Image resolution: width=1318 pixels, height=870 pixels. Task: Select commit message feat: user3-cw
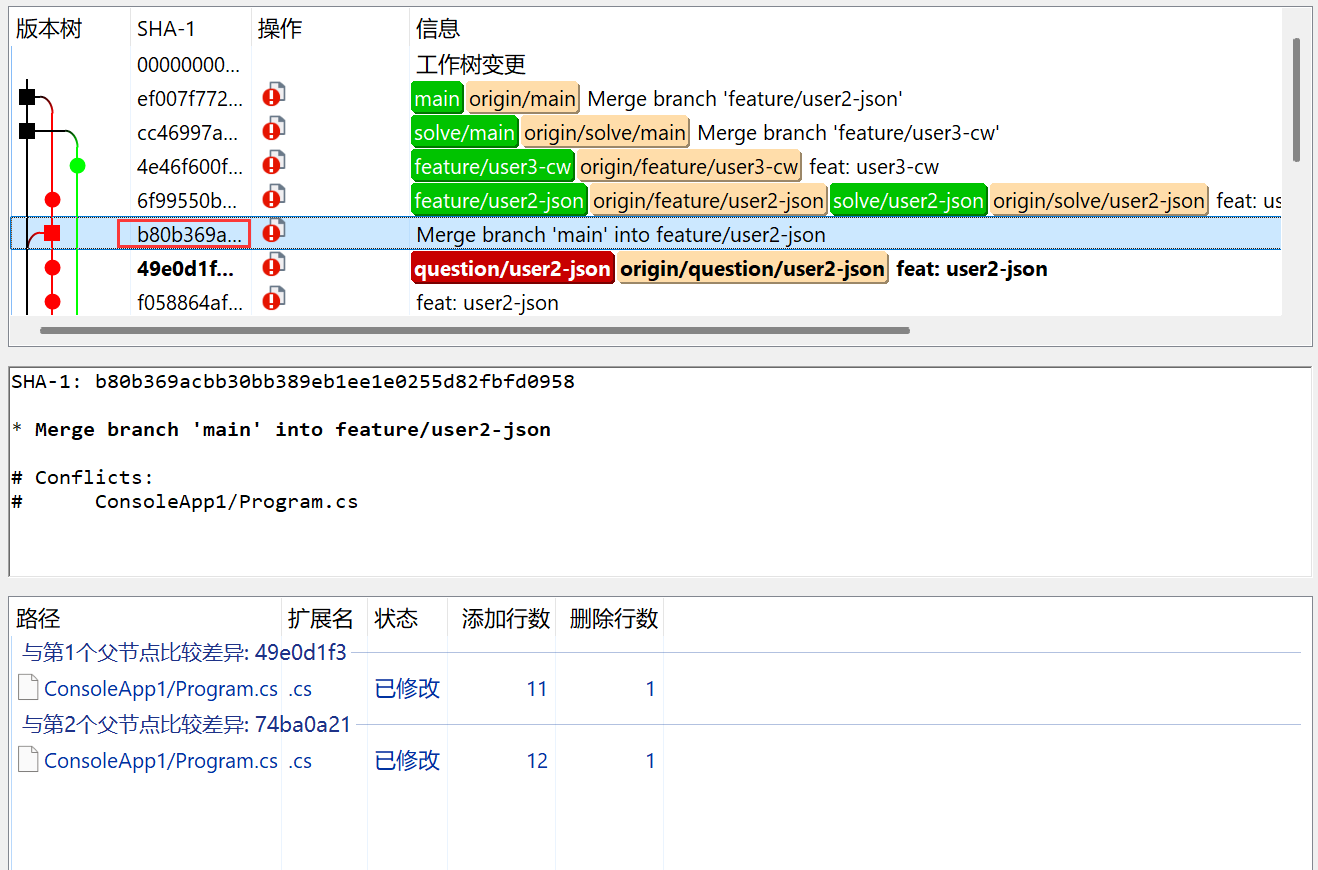[x=874, y=166]
